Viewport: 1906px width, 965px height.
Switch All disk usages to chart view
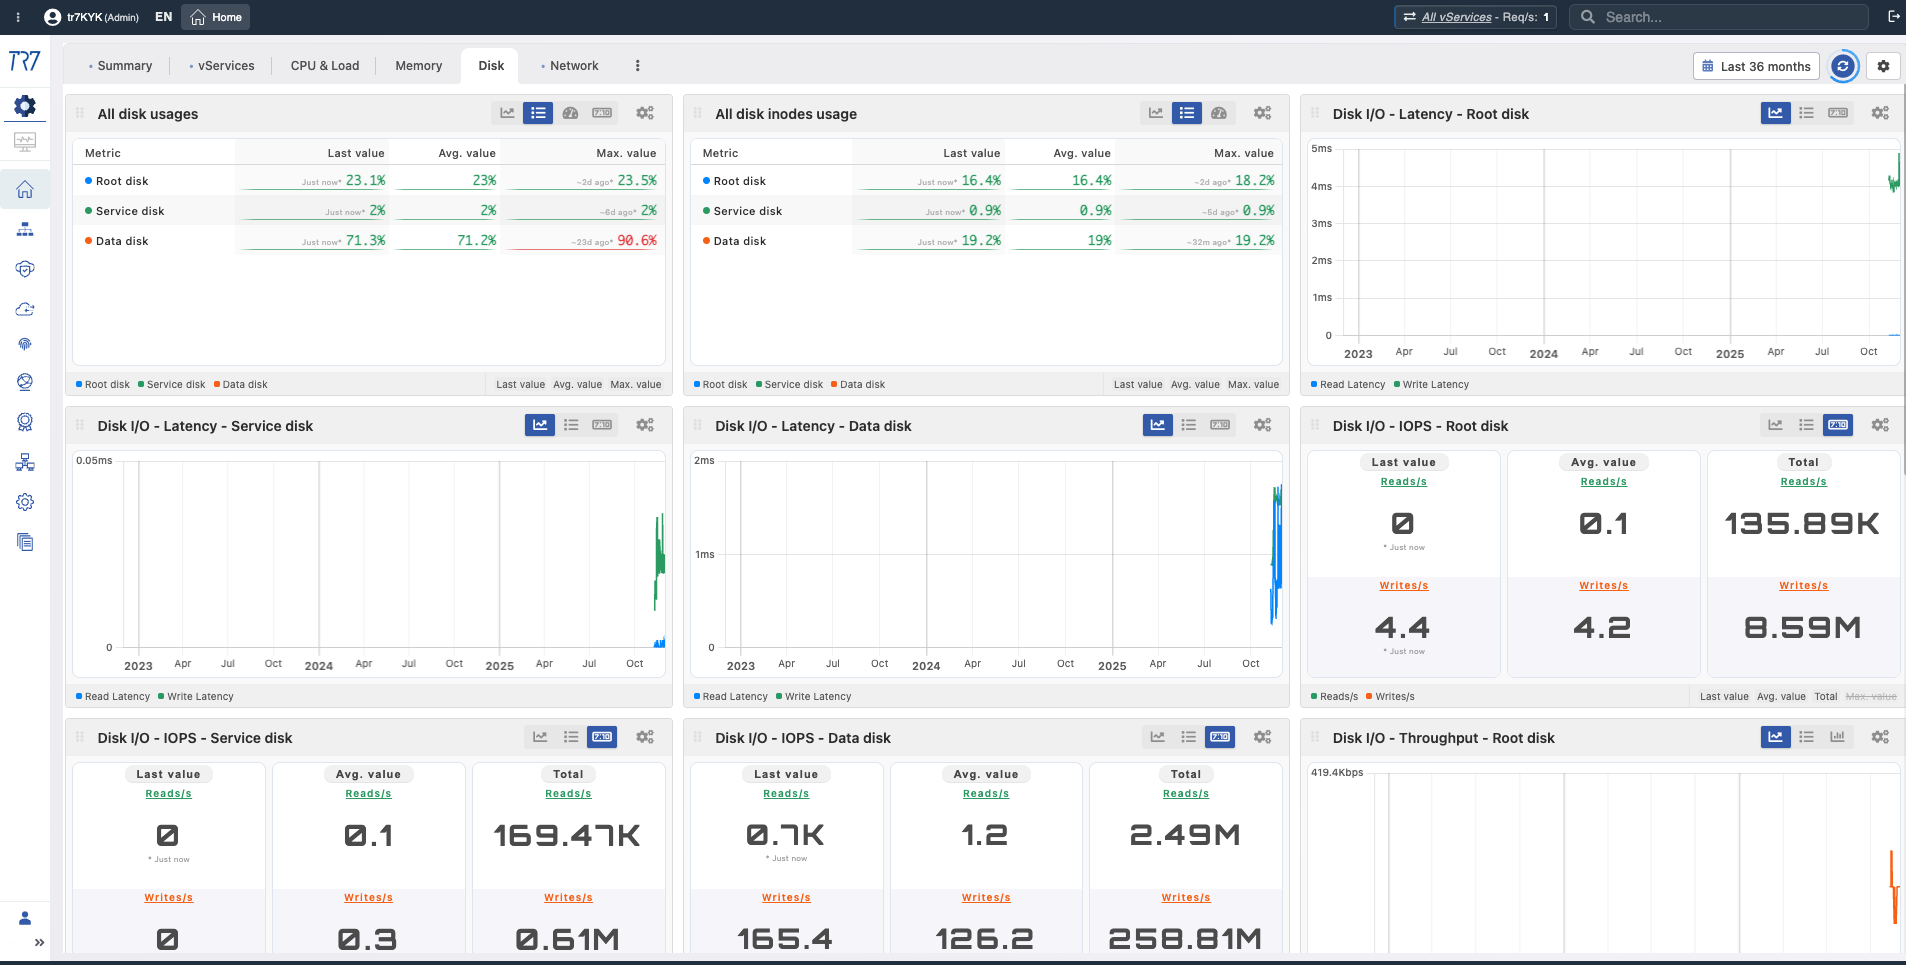pyautogui.click(x=507, y=113)
